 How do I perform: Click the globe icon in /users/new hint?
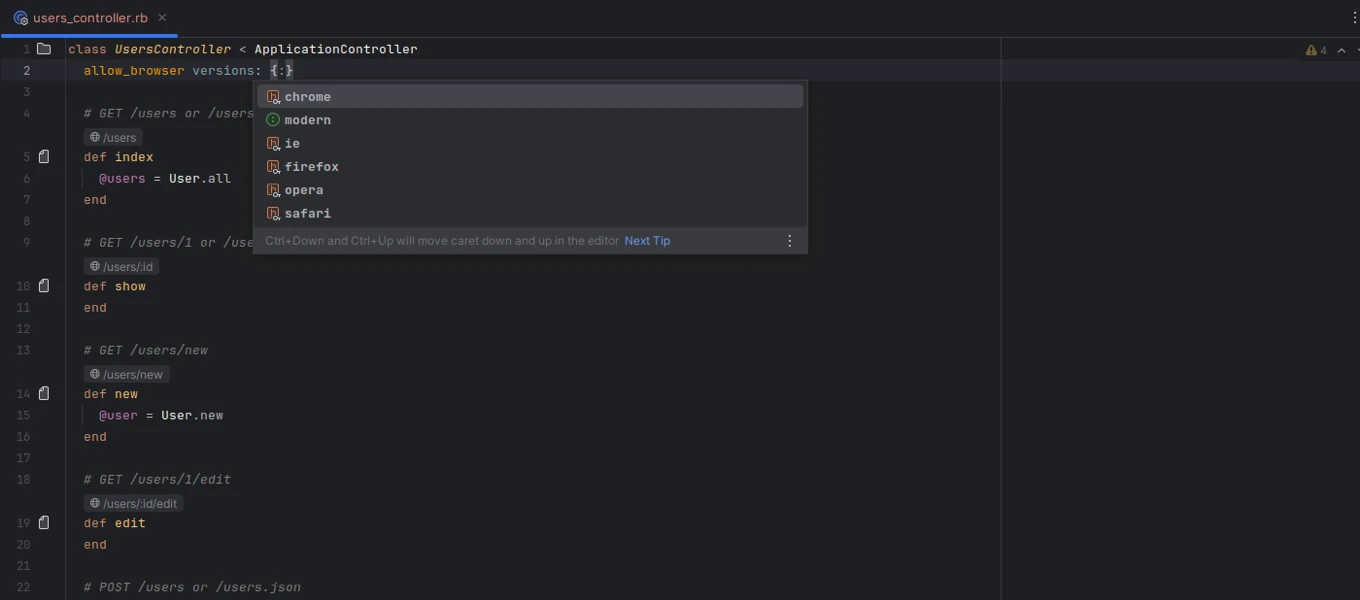(x=95, y=374)
